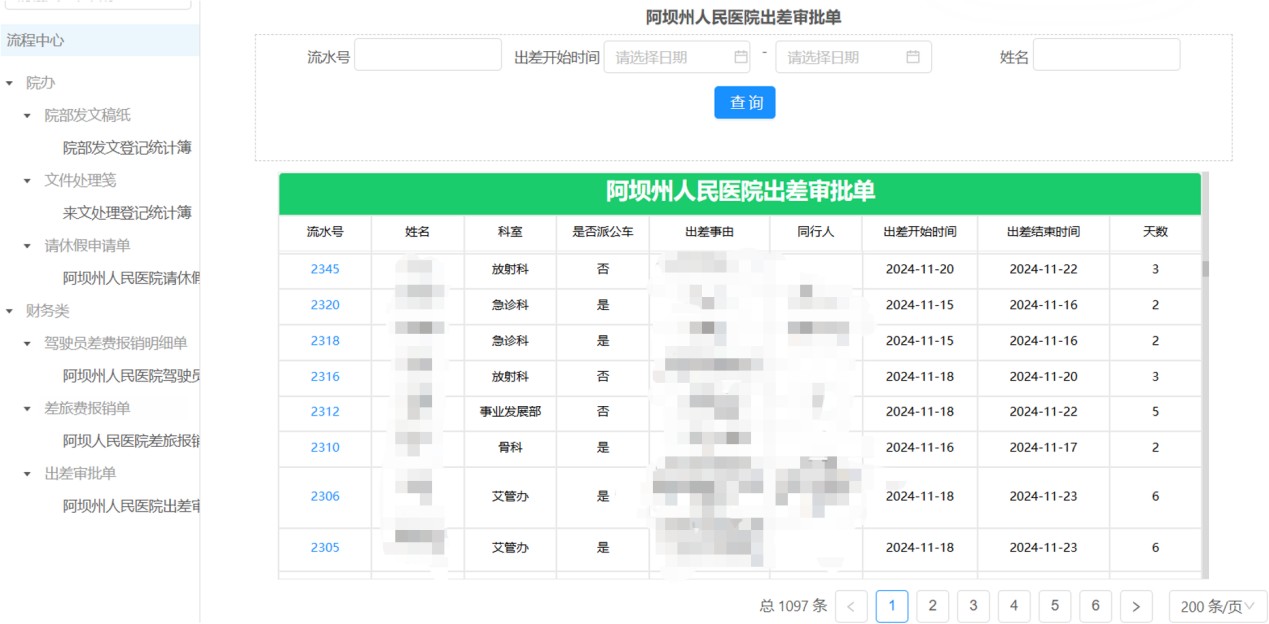
Task: Click the table vertical scrollbar thumb
Action: 1205,269
